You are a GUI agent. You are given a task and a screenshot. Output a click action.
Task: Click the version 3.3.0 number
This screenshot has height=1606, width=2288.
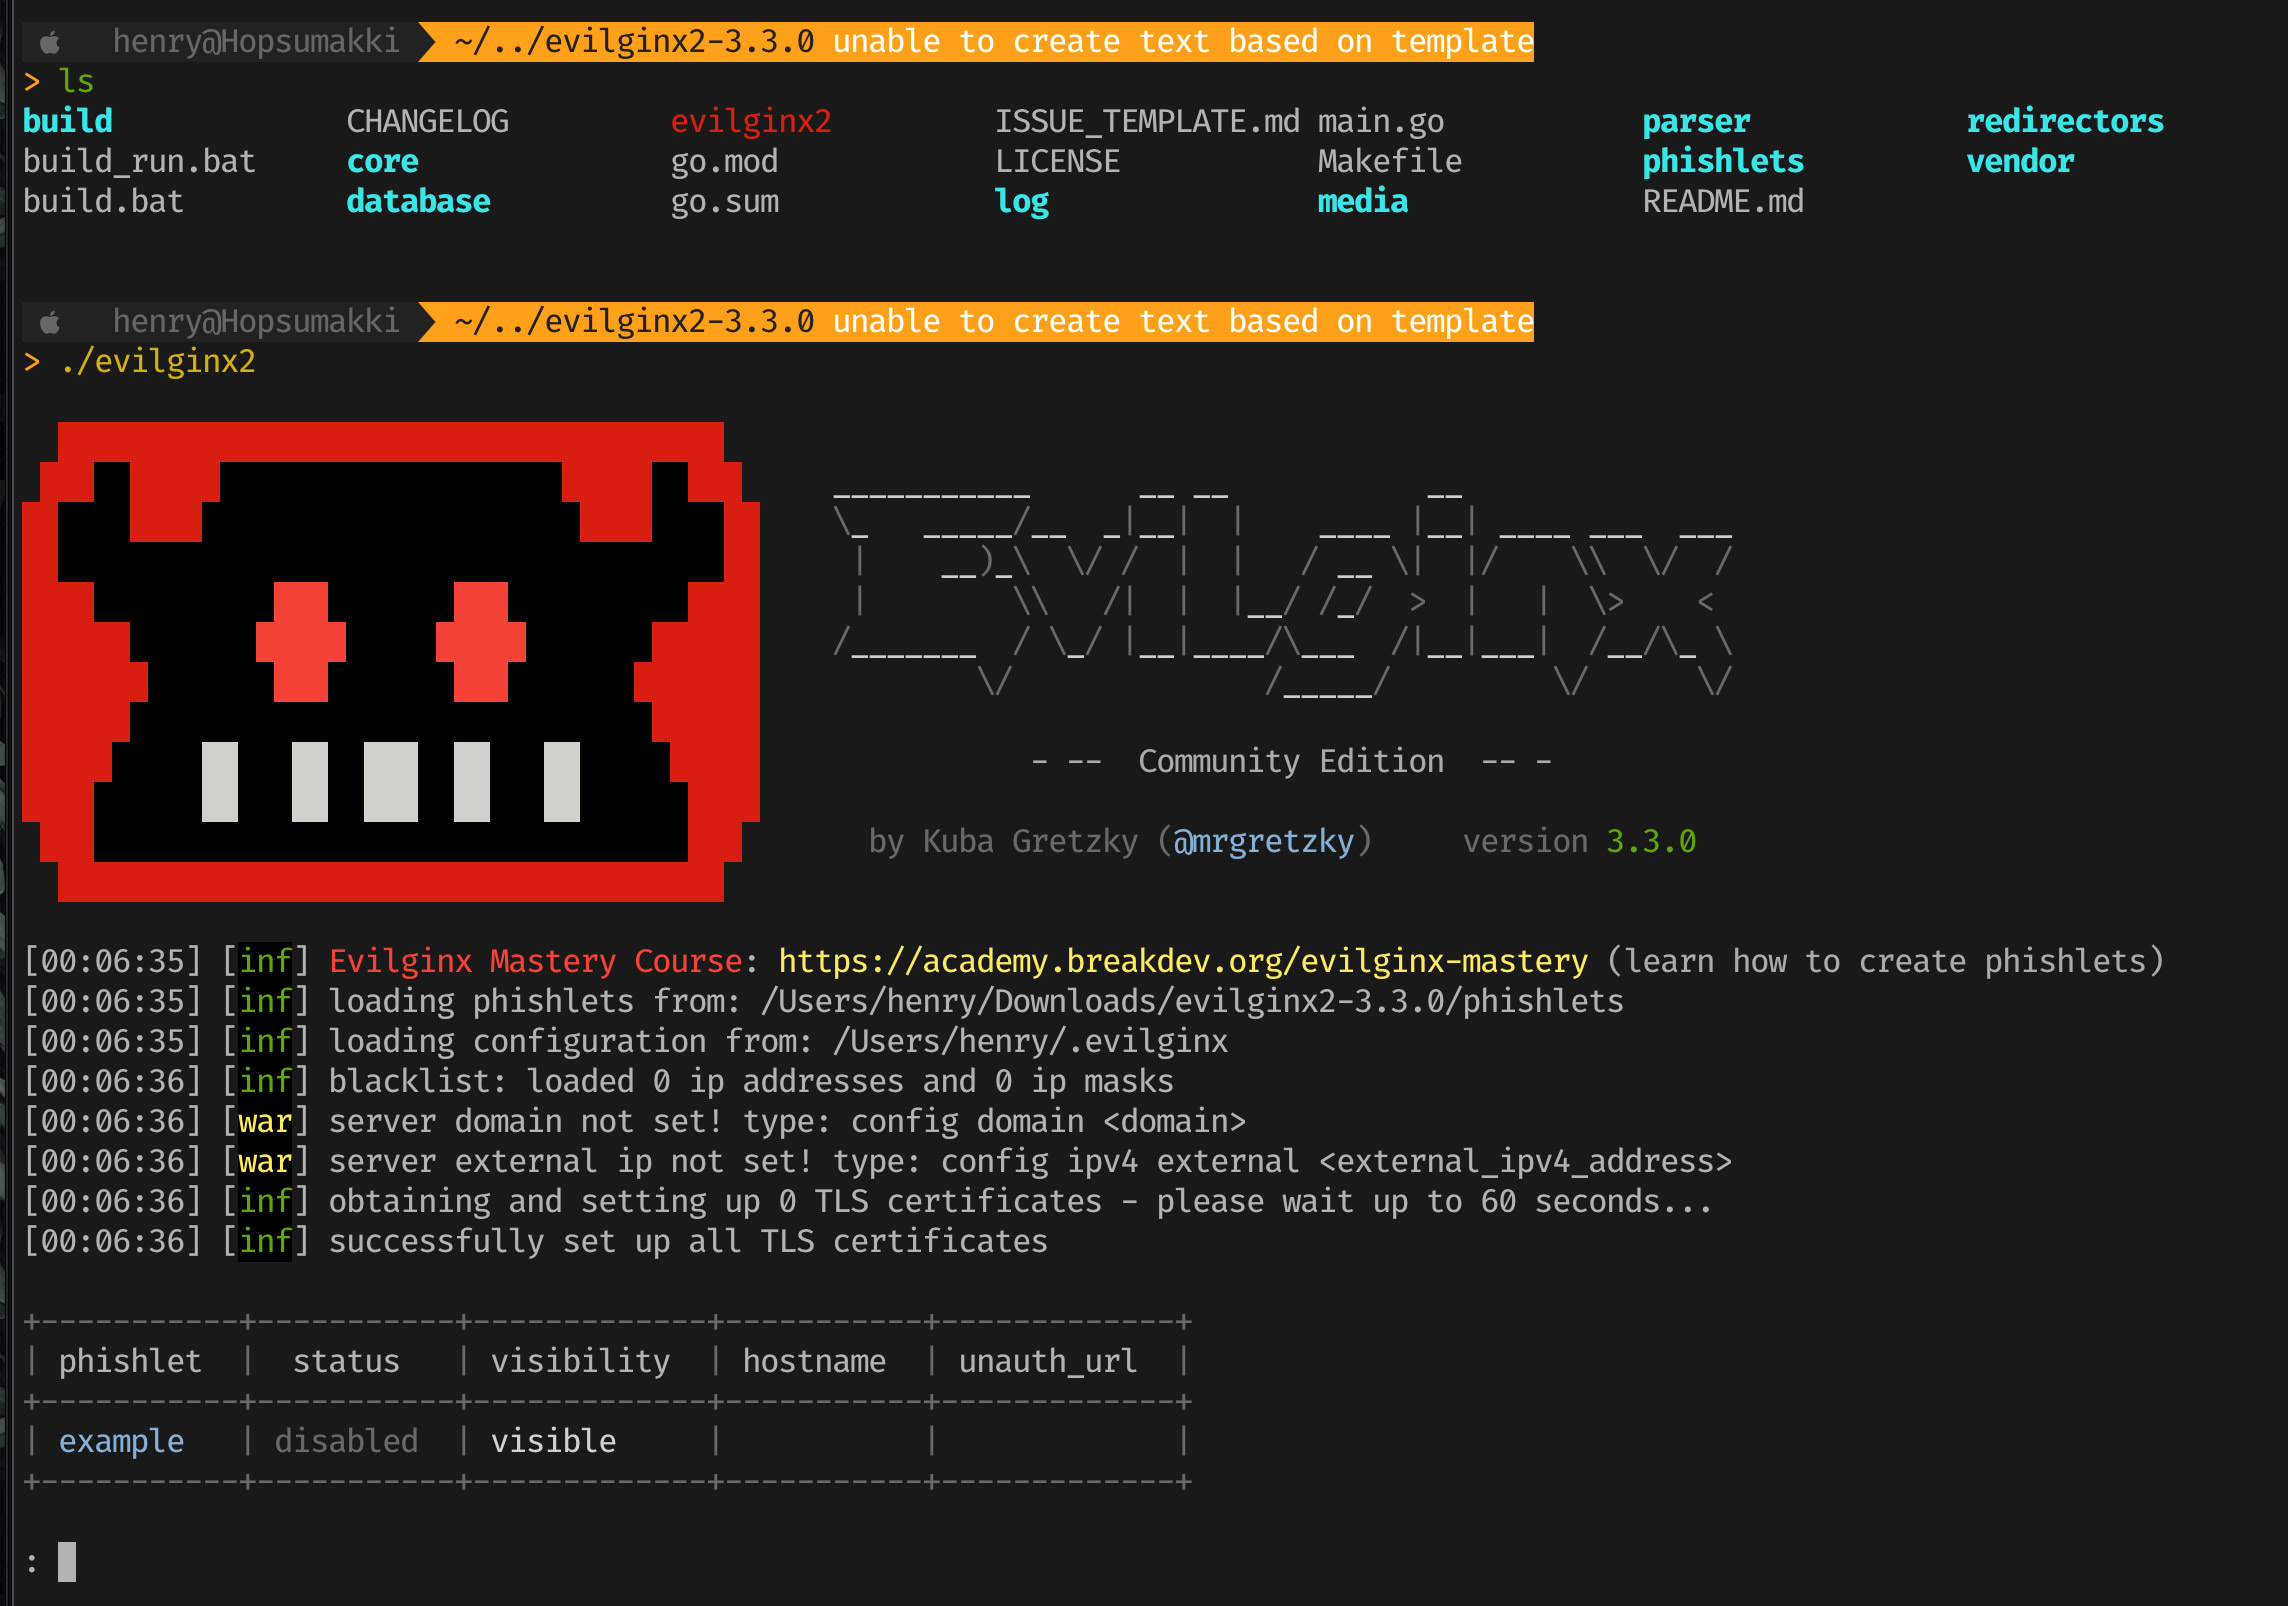click(x=1650, y=841)
